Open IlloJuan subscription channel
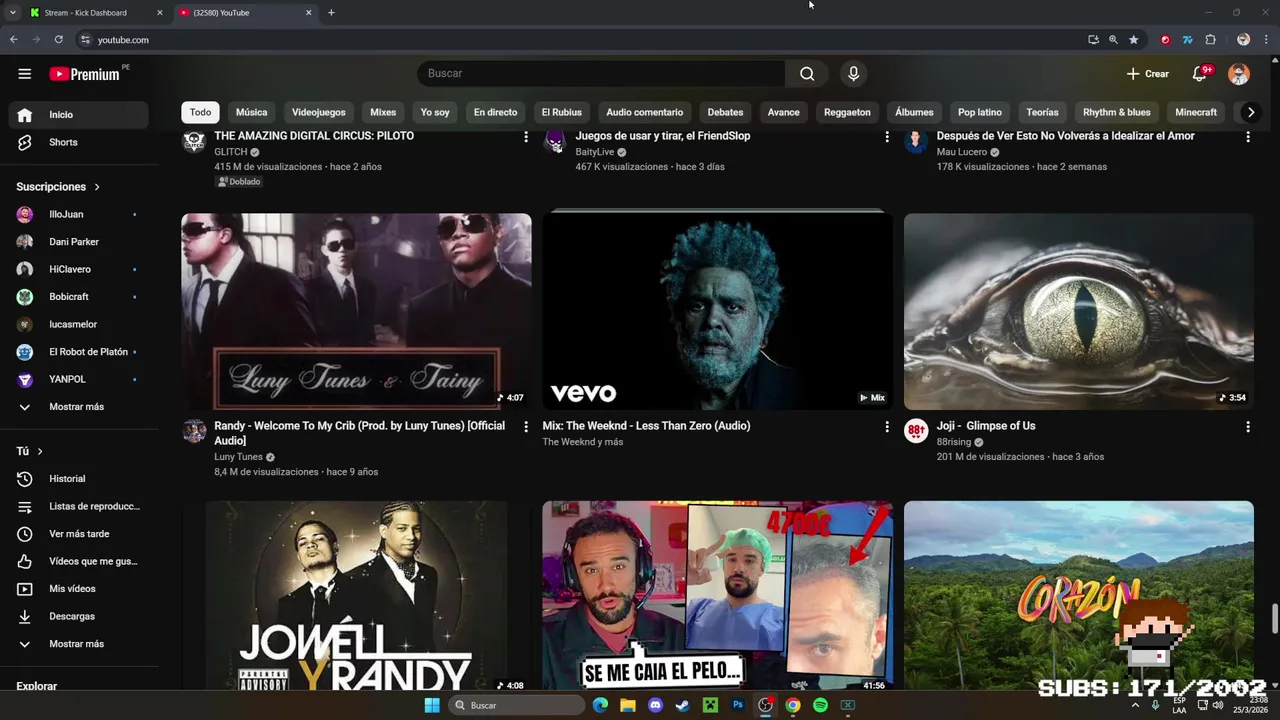 (x=78, y=214)
